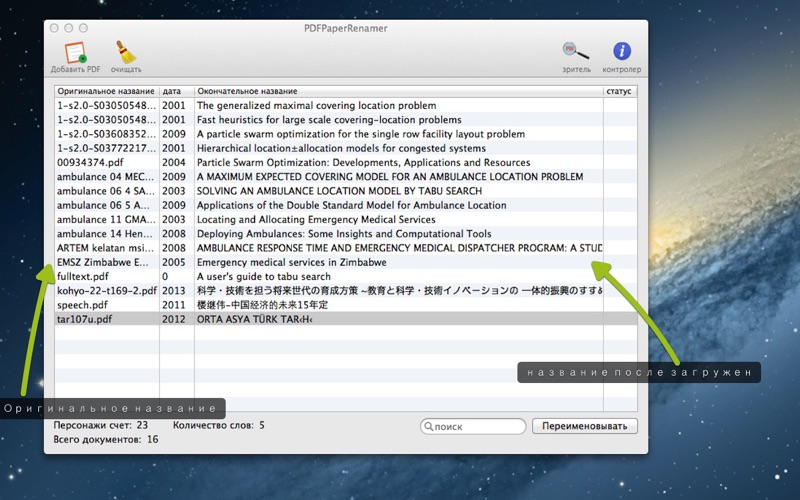Select file name 'ARTEM kelatan msi…'
Viewport: 800px width, 500px height.
(105, 248)
